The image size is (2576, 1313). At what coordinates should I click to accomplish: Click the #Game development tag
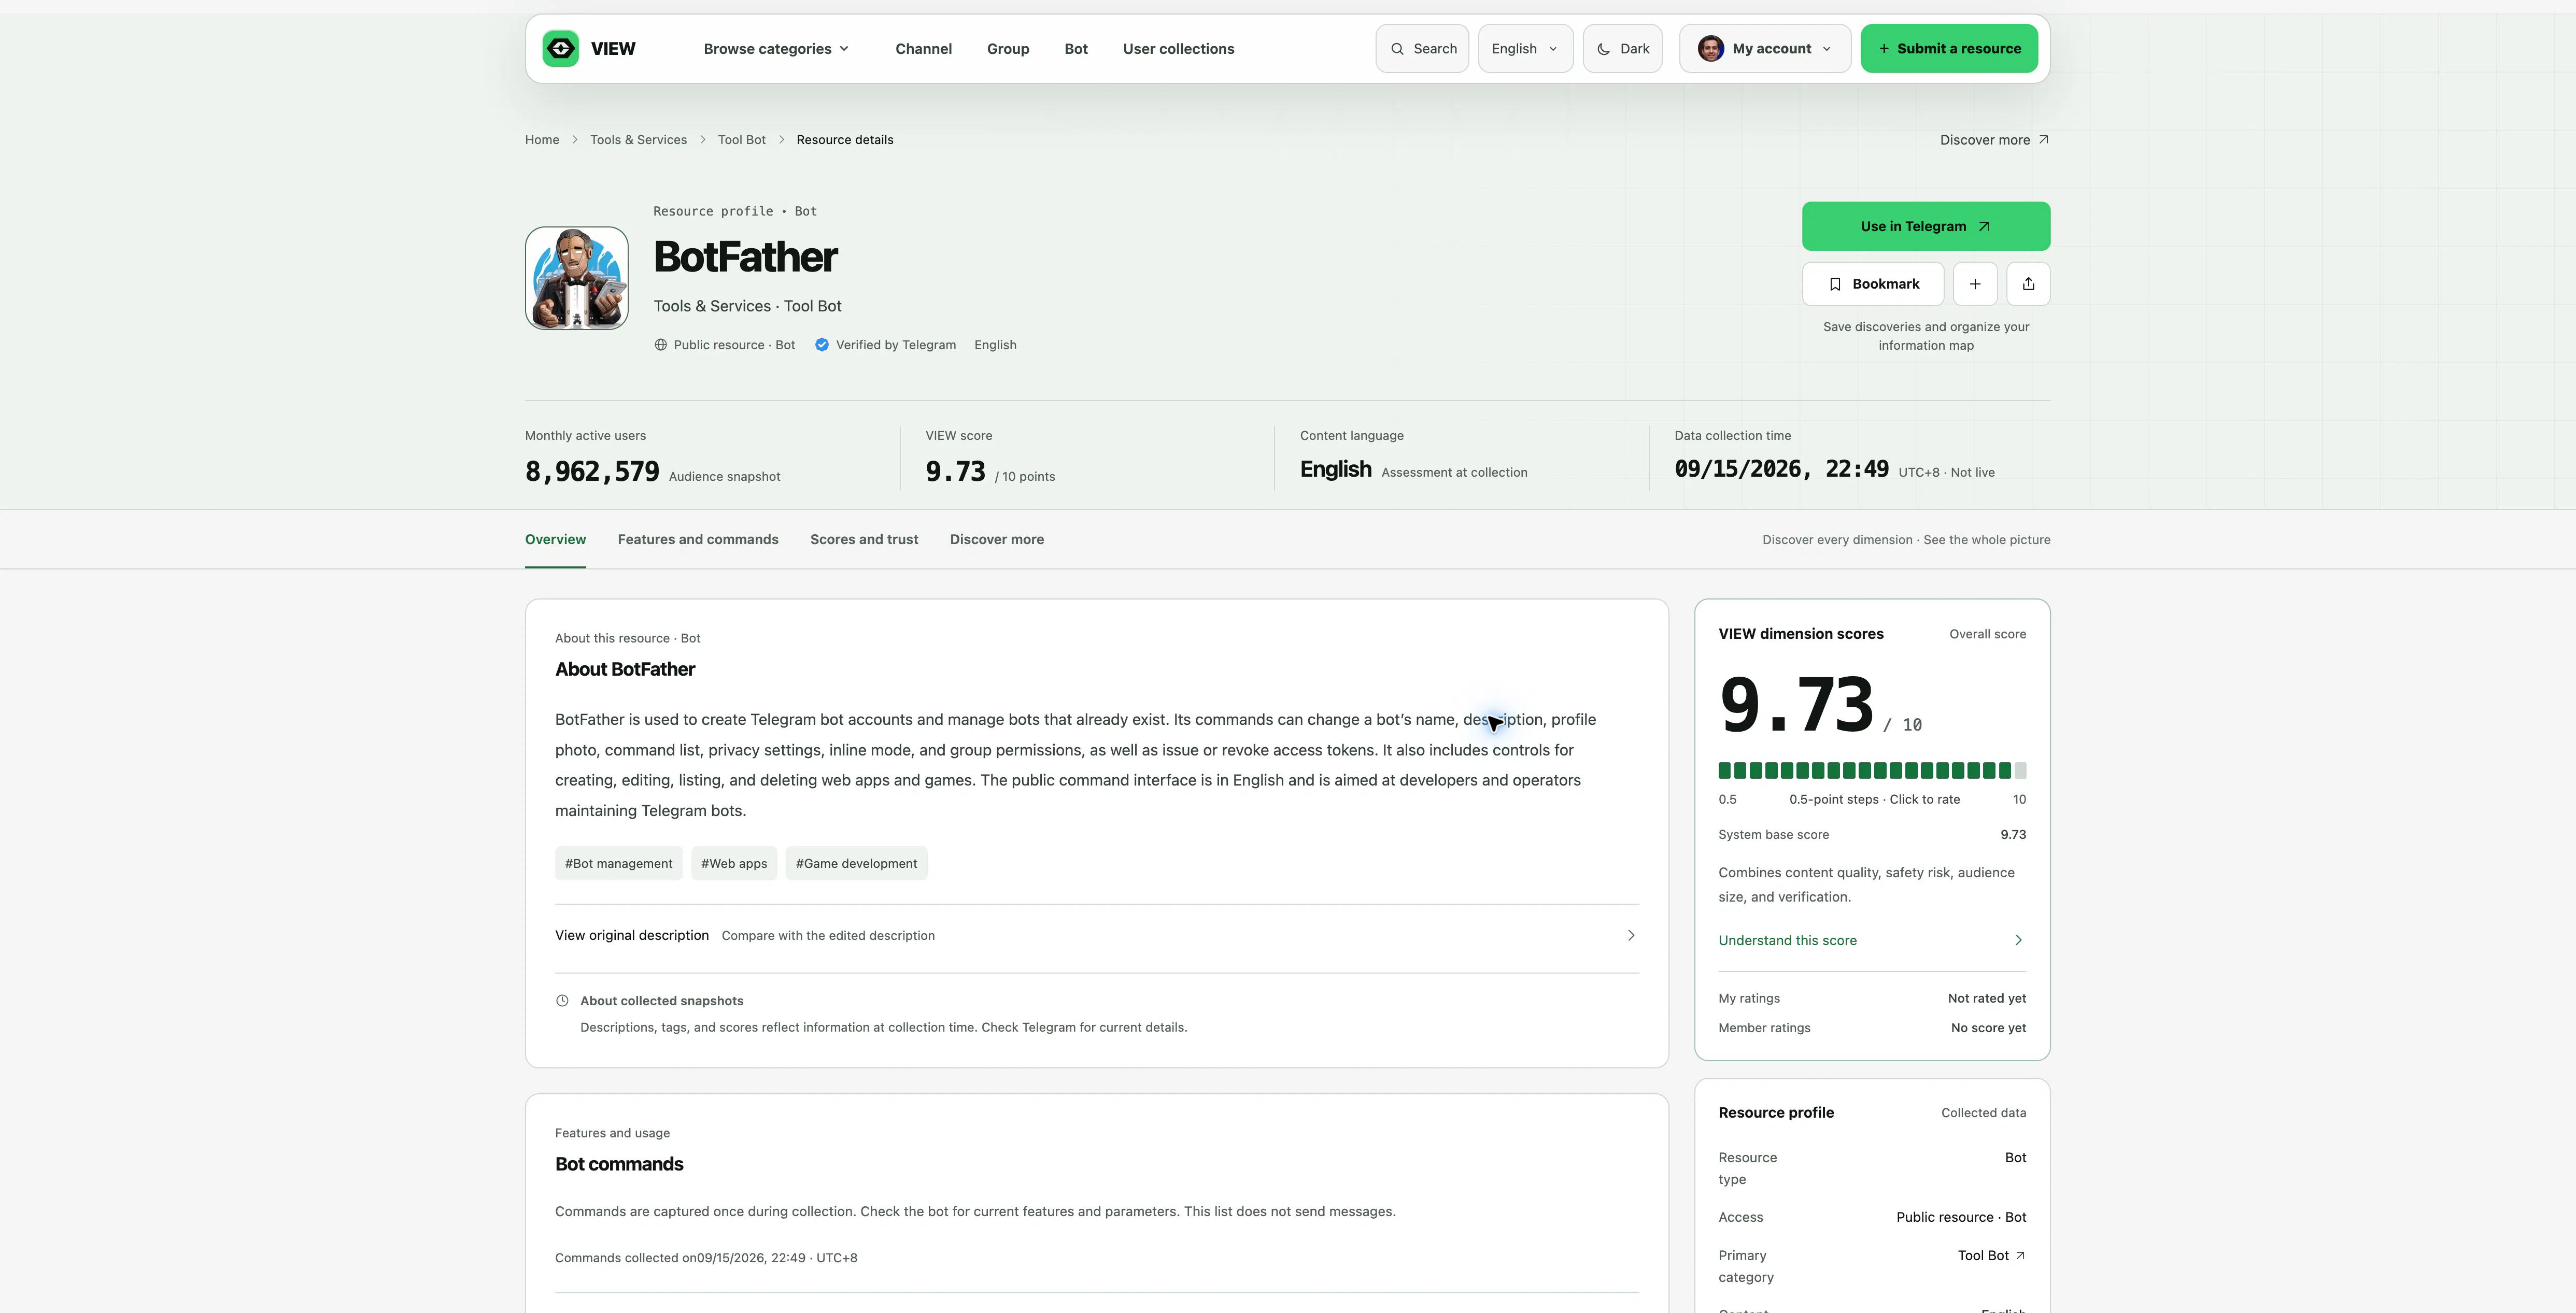click(856, 864)
